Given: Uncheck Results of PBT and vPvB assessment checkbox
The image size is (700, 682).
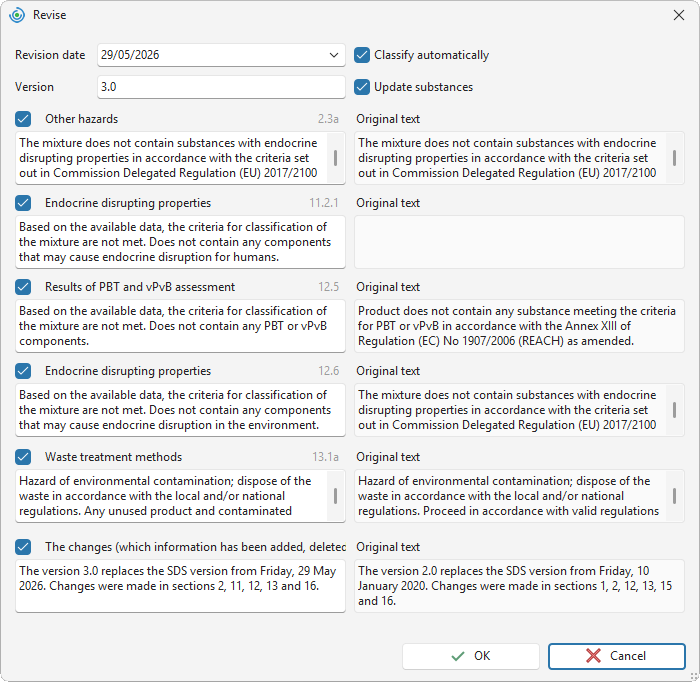Looking at the screenshot, I should point(23,287).
